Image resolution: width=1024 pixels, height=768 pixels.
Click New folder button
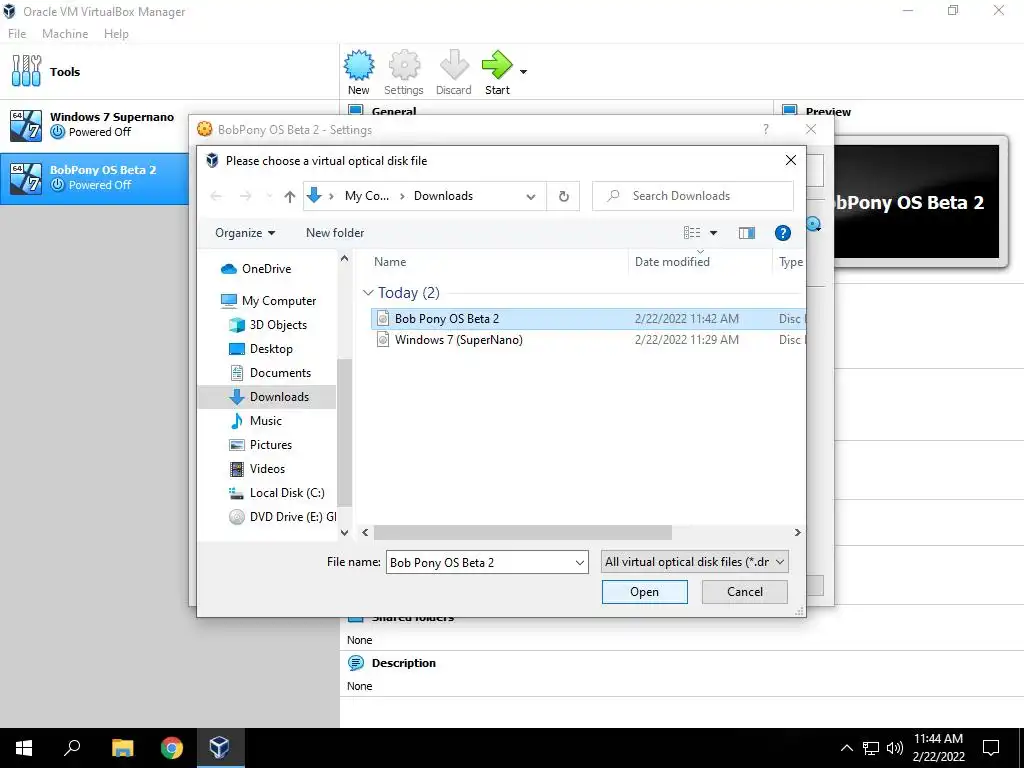coord(335,233)
